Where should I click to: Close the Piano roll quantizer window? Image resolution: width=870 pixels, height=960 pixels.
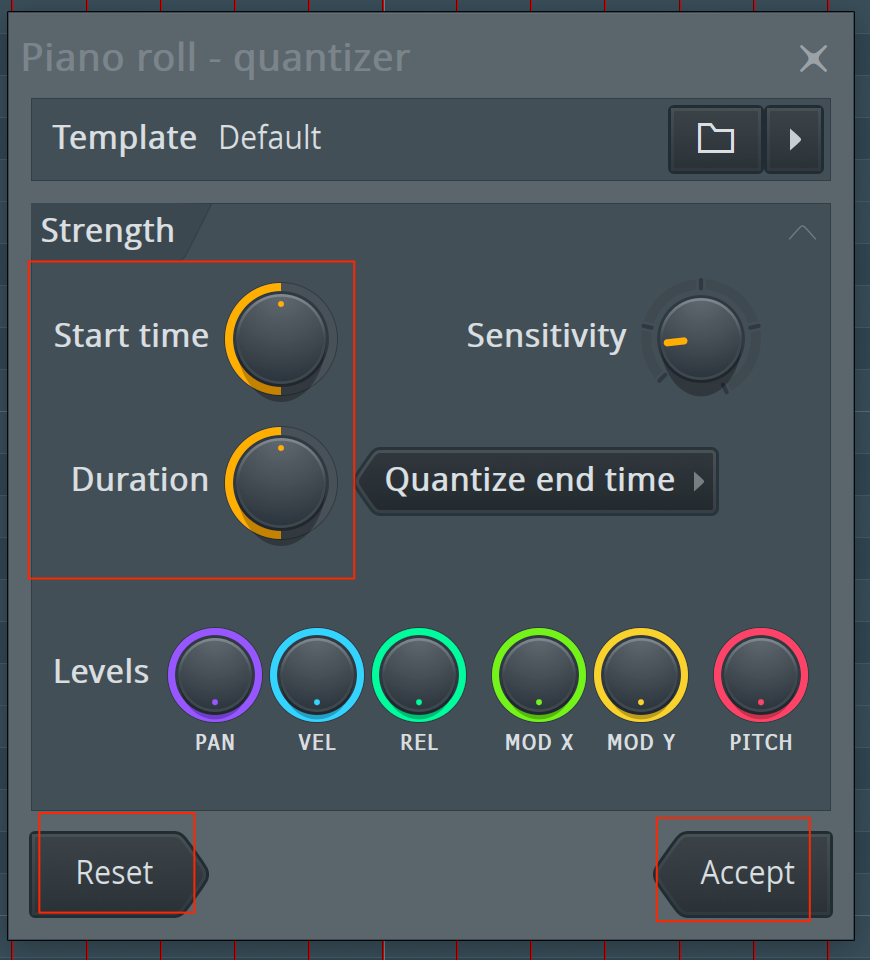pyautogui.click(x=814, y=58)
